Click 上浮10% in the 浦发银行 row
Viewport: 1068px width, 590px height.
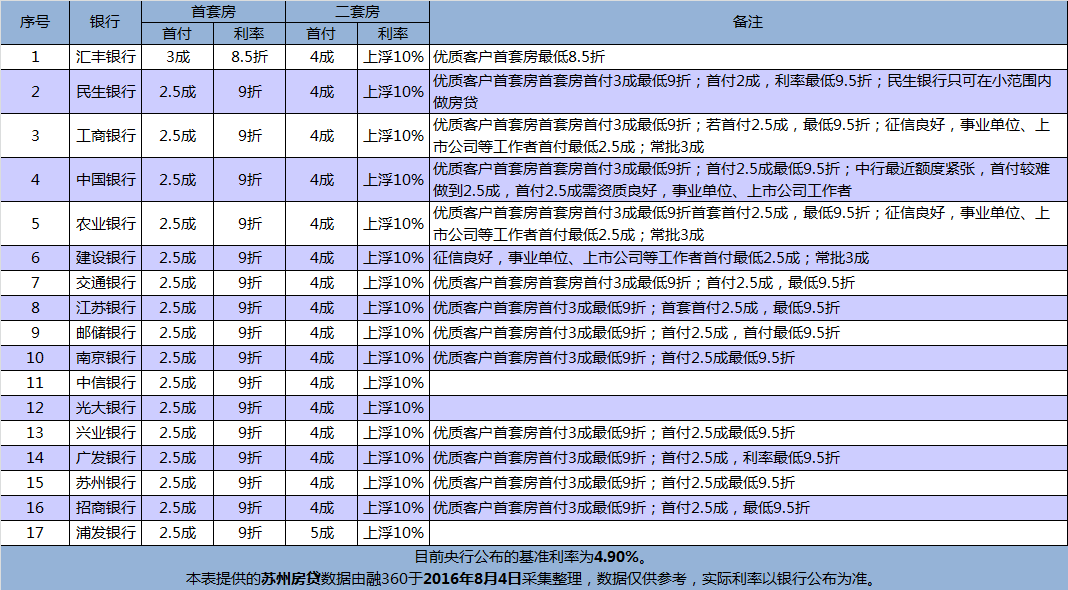(x=394, y=533)
